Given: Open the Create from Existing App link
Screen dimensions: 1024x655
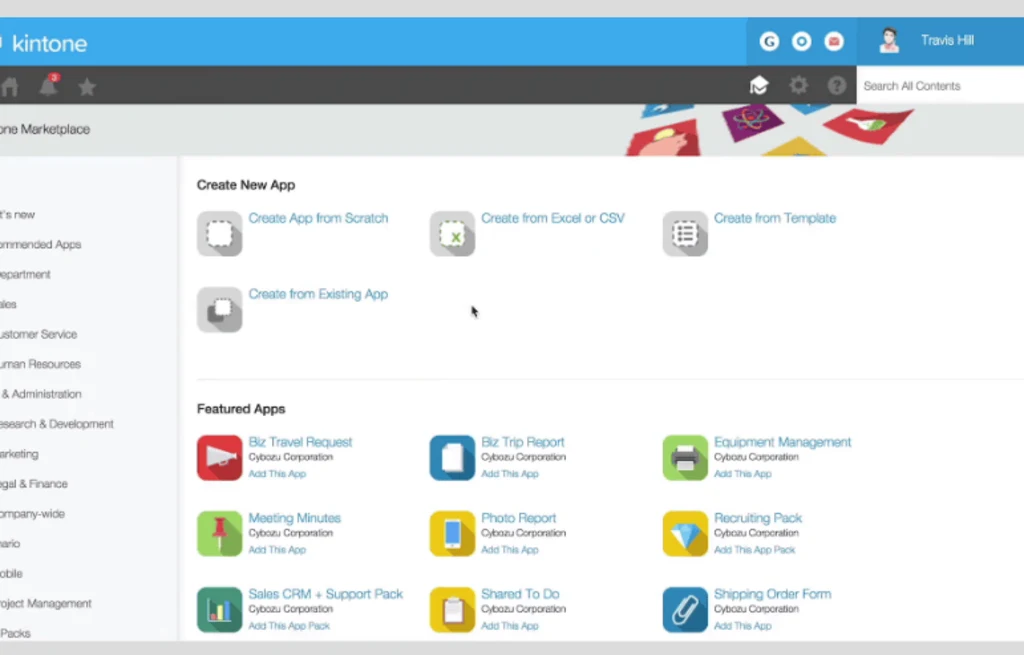Looking at the screenshot, I should pos(318,295).
